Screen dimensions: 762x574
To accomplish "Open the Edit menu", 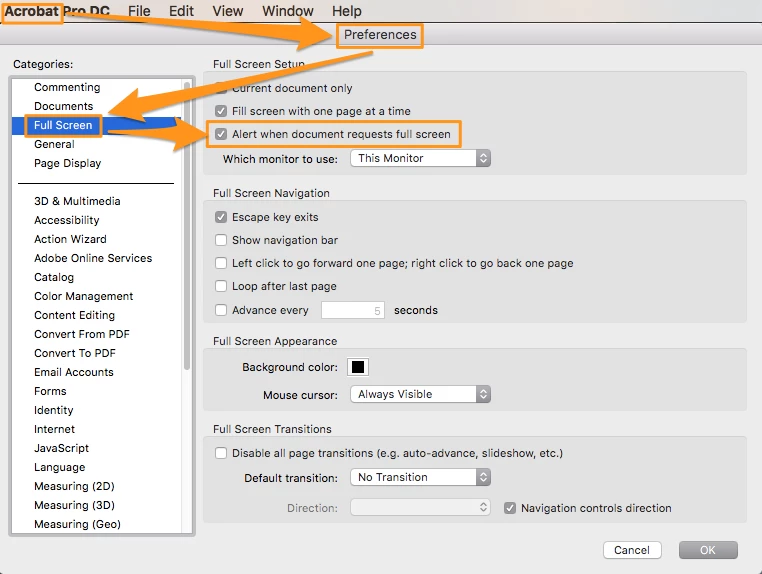I will 181,11.
